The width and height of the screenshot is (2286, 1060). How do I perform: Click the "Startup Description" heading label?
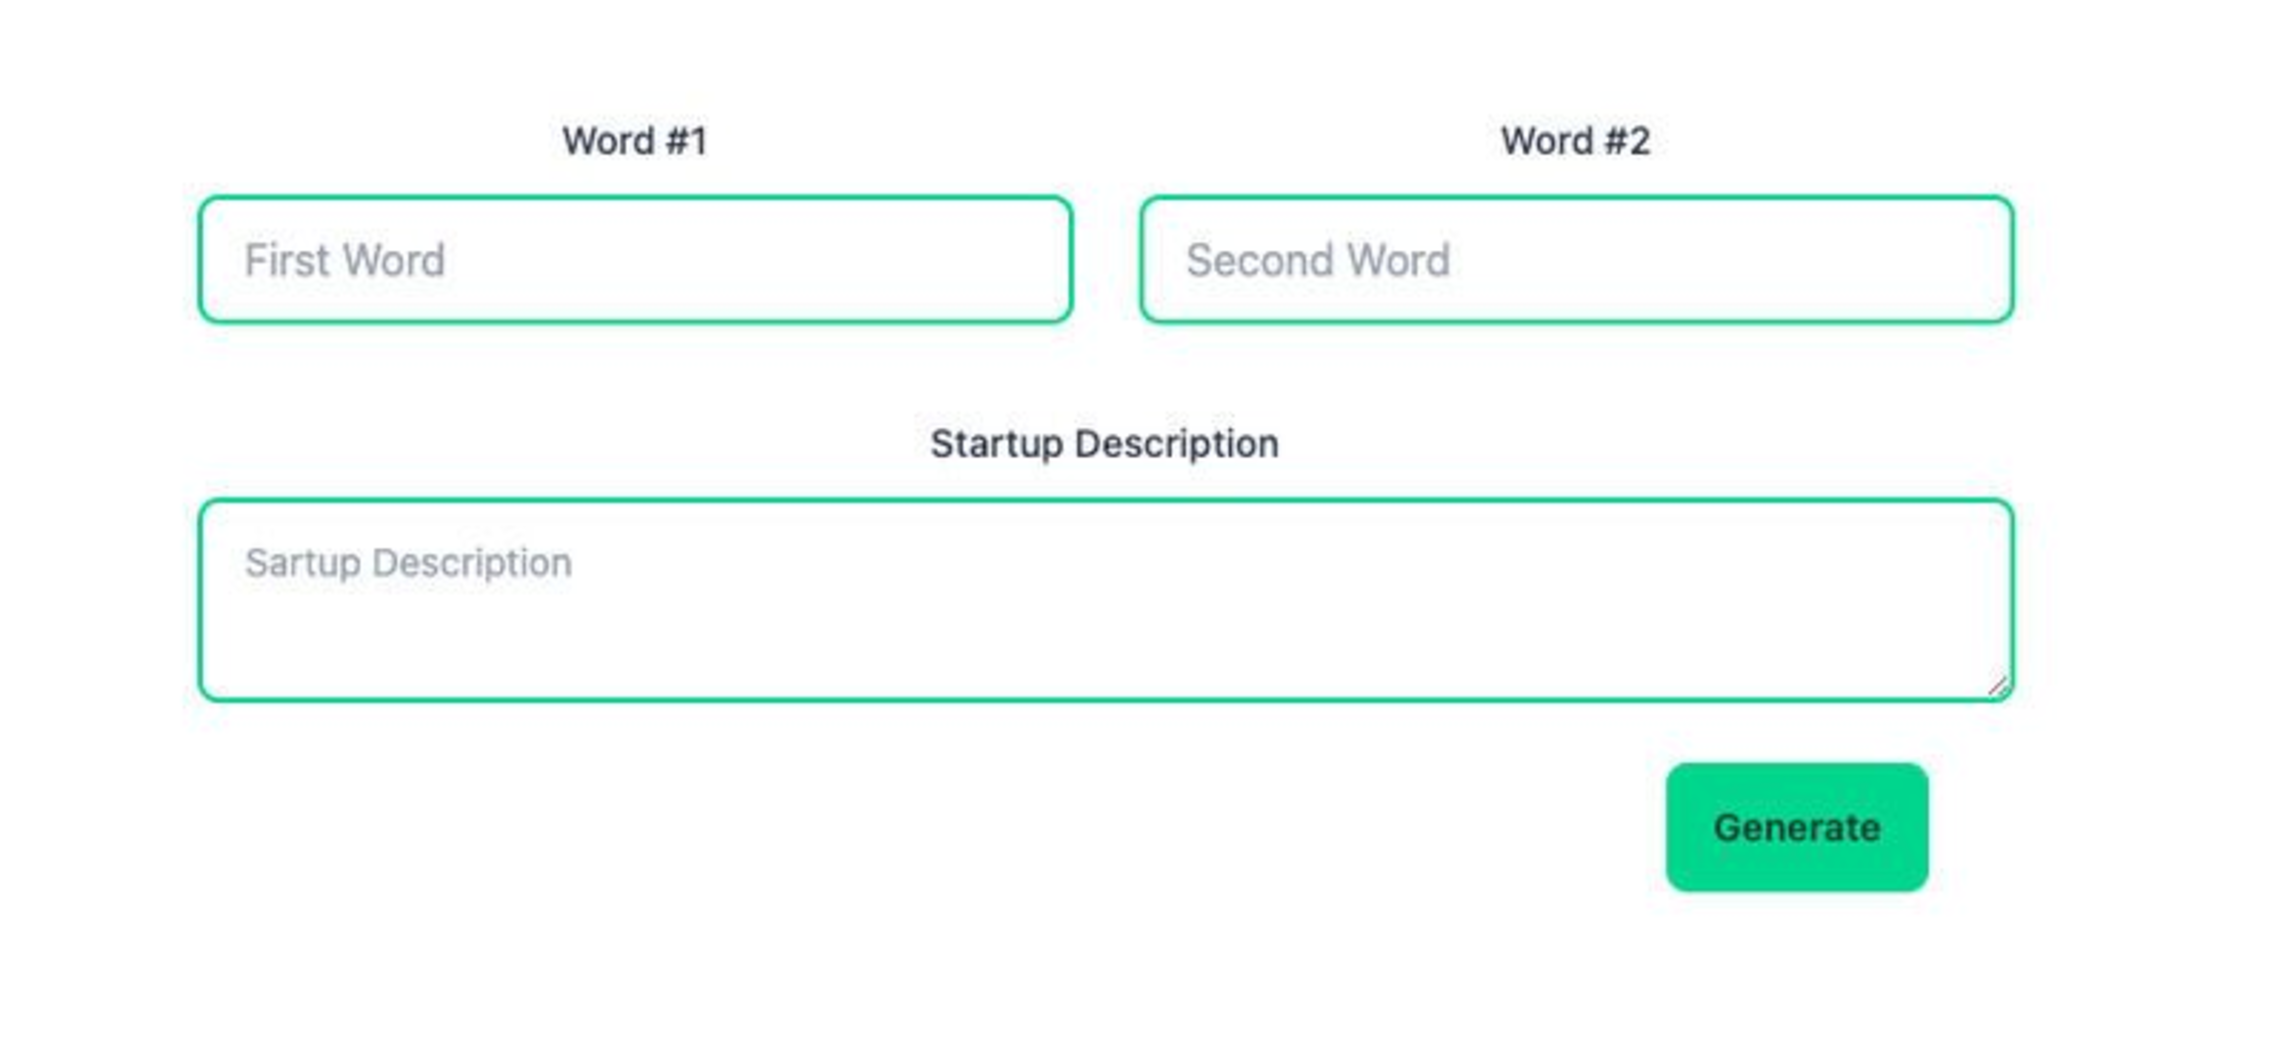1104,444
